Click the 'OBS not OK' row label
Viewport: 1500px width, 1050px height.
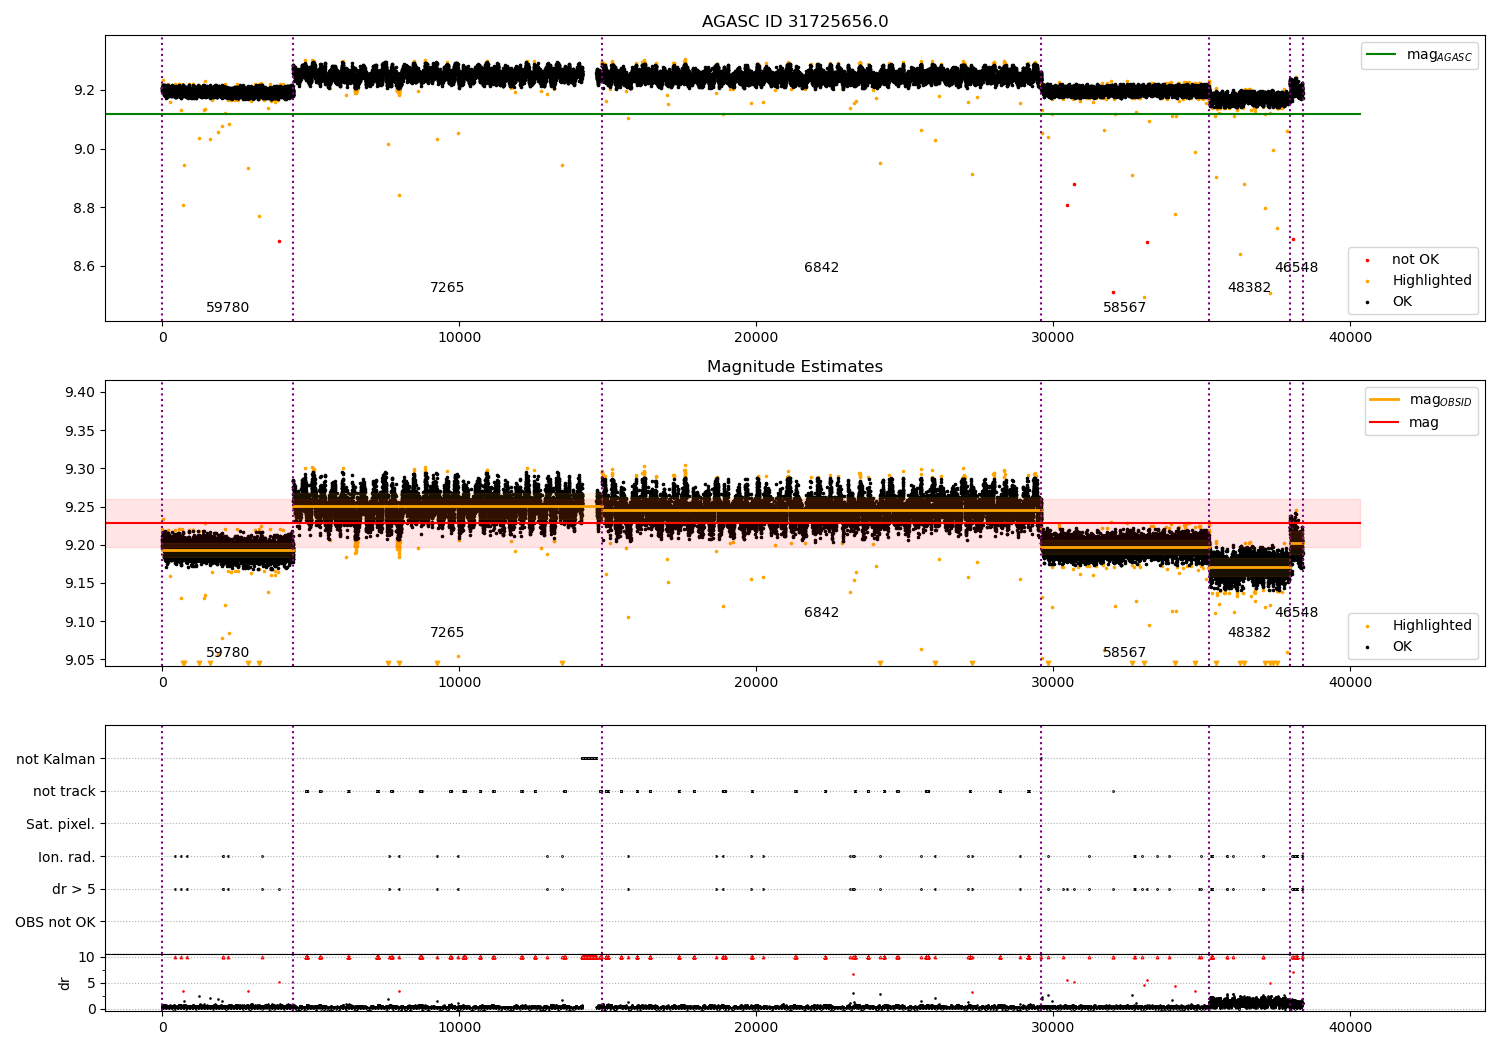pyautogui.click(x=56, y=922)
